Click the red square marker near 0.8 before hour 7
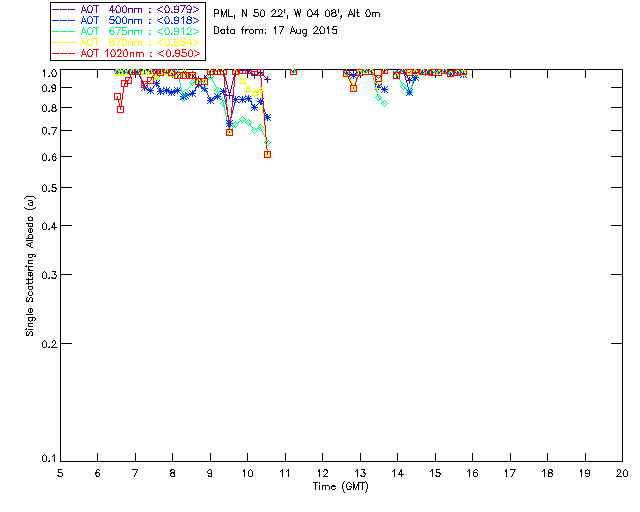The height and width of the screenshot is (512, 640). pos(120,109)
